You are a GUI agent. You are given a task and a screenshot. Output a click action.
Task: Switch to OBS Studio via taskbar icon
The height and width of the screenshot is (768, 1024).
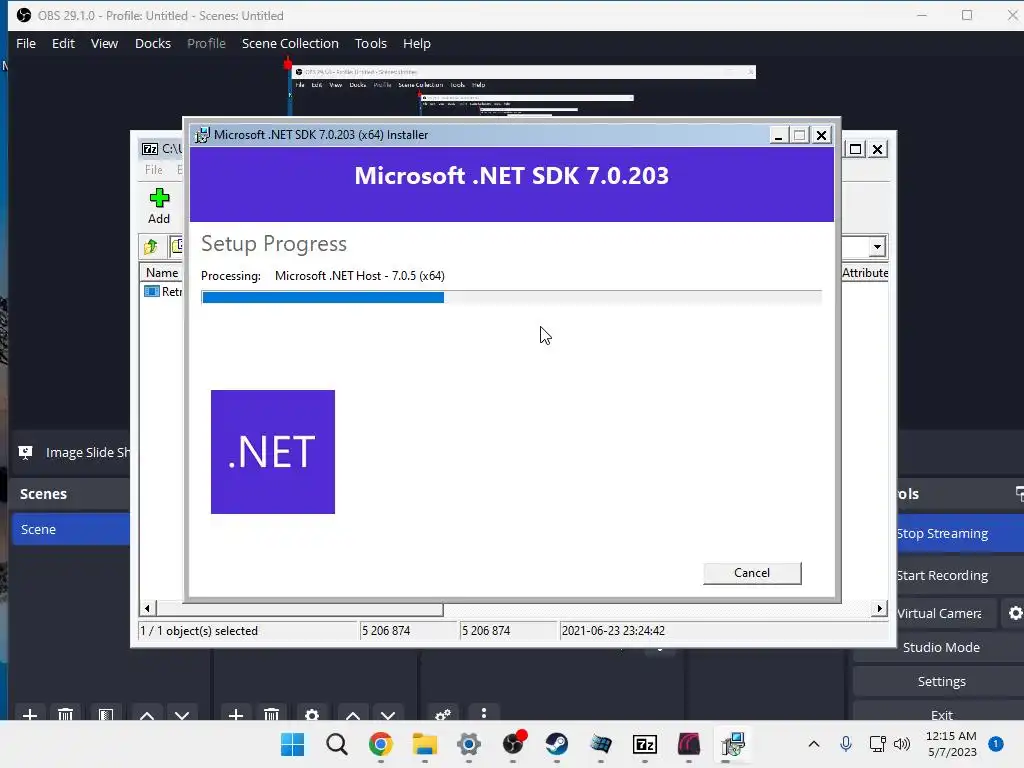[513, 744]
